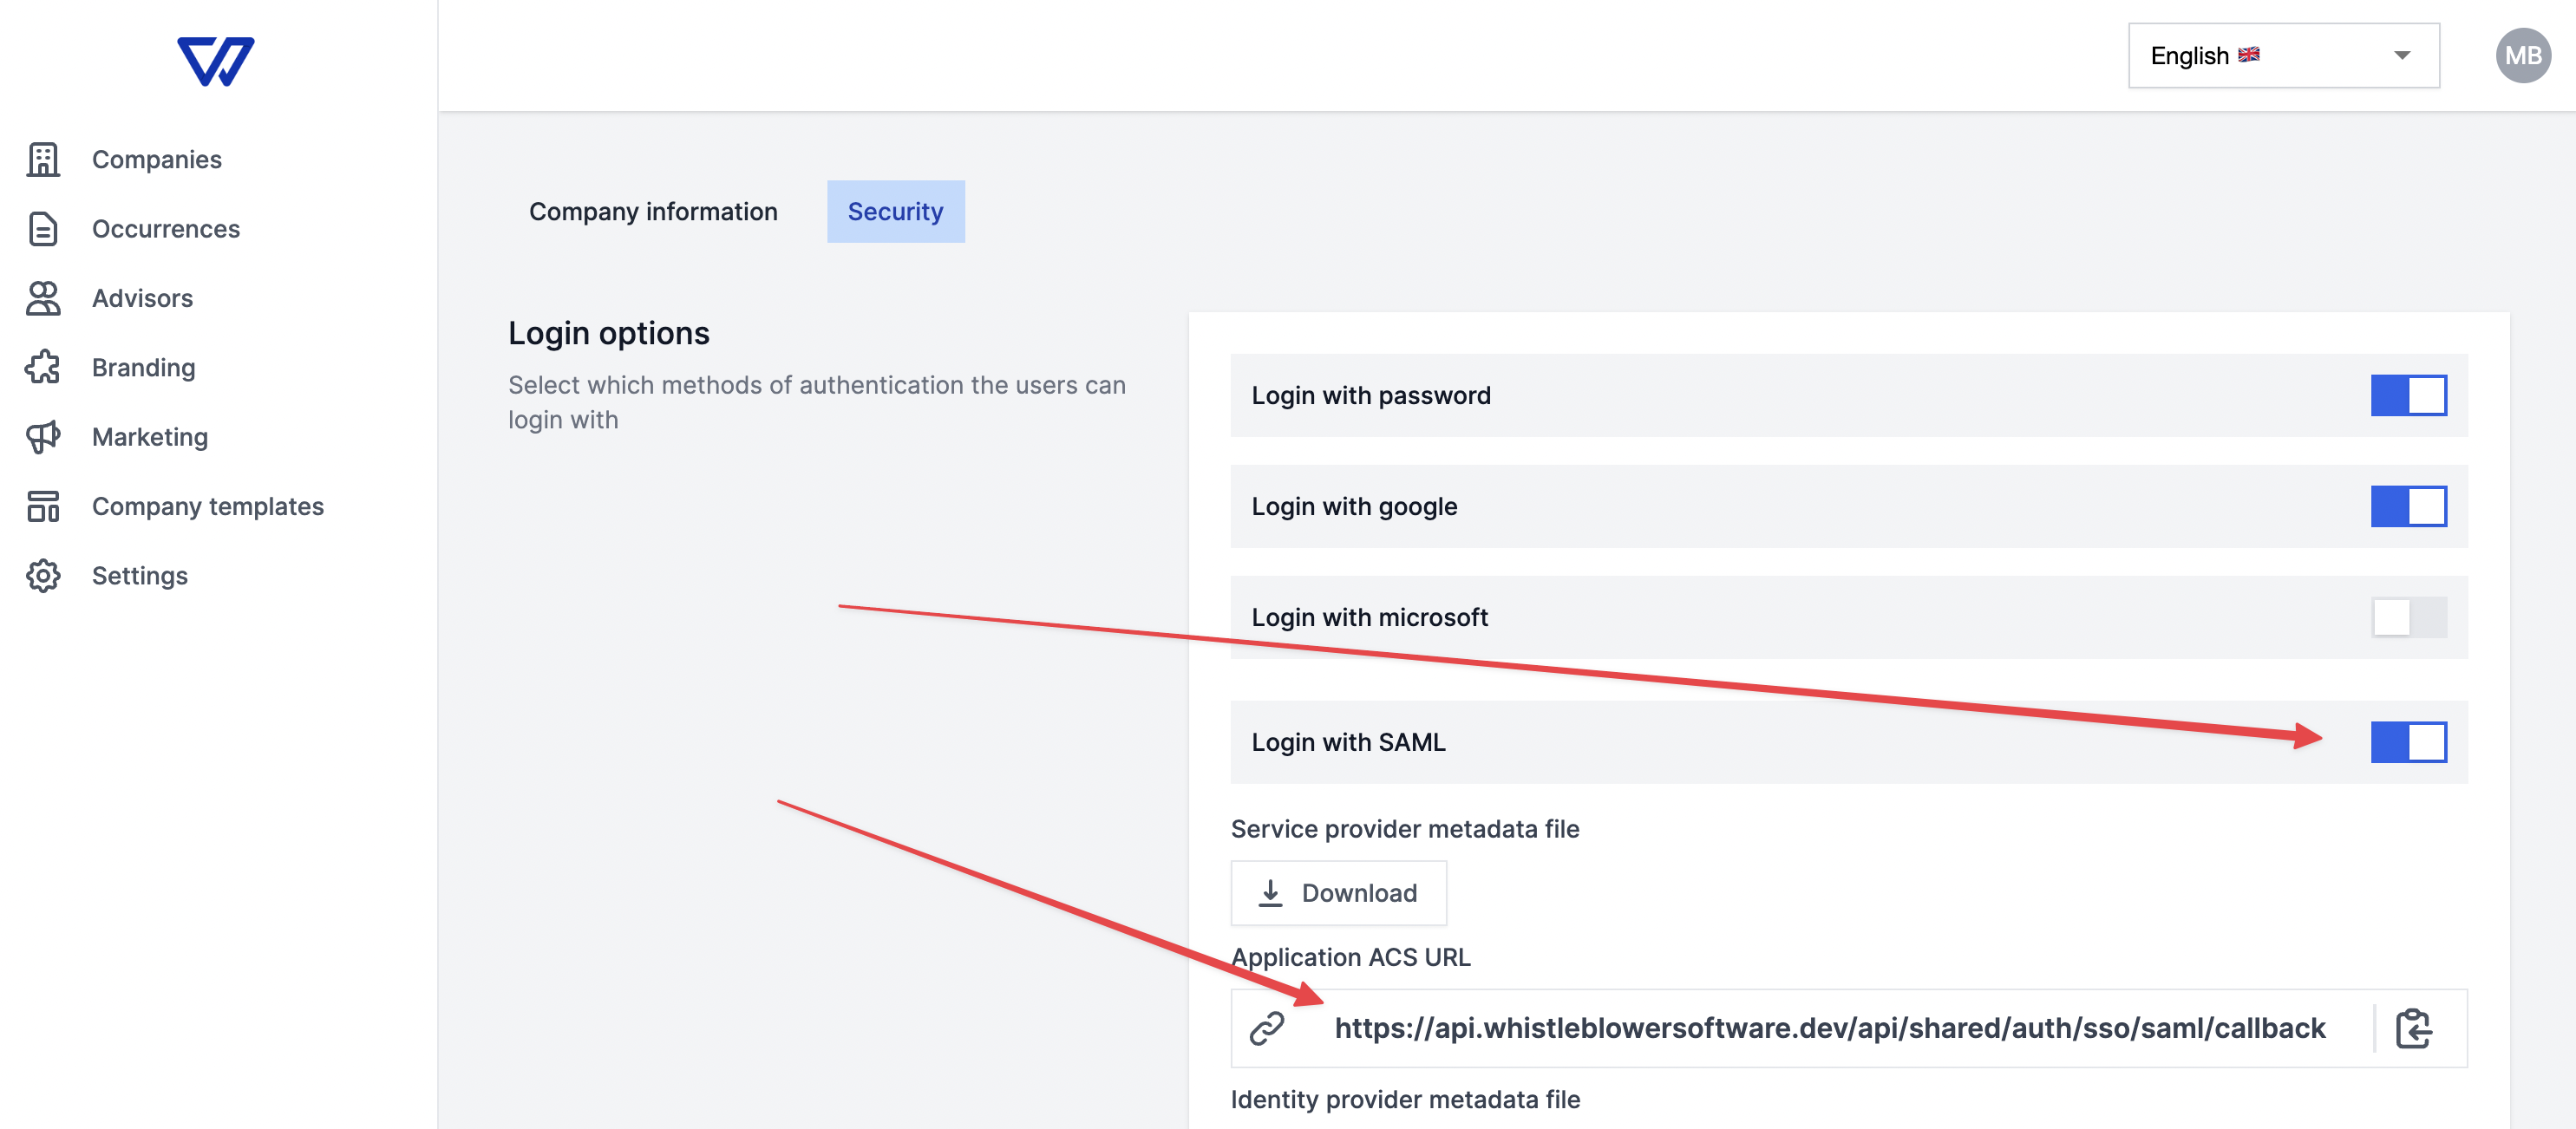This screenshot has width=2576, height=1129.
Task: Open Branding from the sidebar
Action: coord(144,367)
